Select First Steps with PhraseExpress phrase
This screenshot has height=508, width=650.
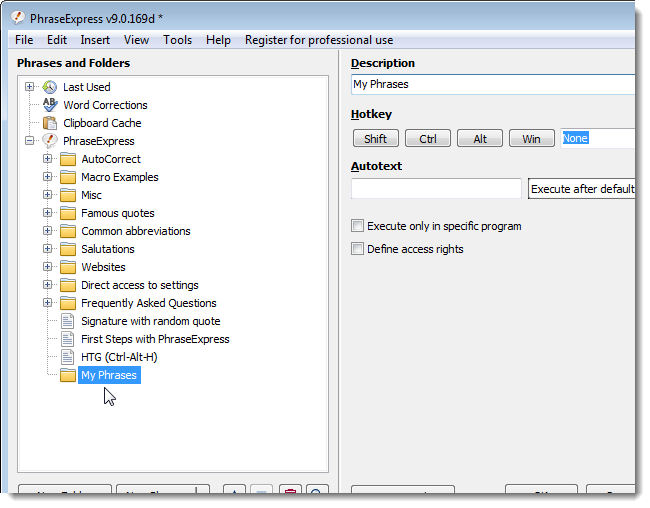click(x=155, y=339)
